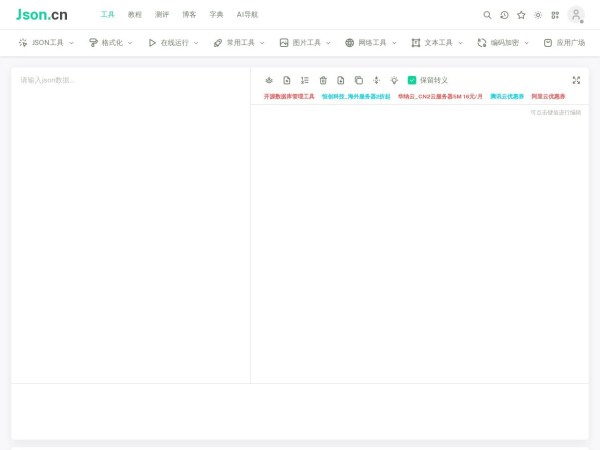This screenshot has width=600, height=450.
Task: Click the sort icon in JSON toolbar
Action: [305, 80]
